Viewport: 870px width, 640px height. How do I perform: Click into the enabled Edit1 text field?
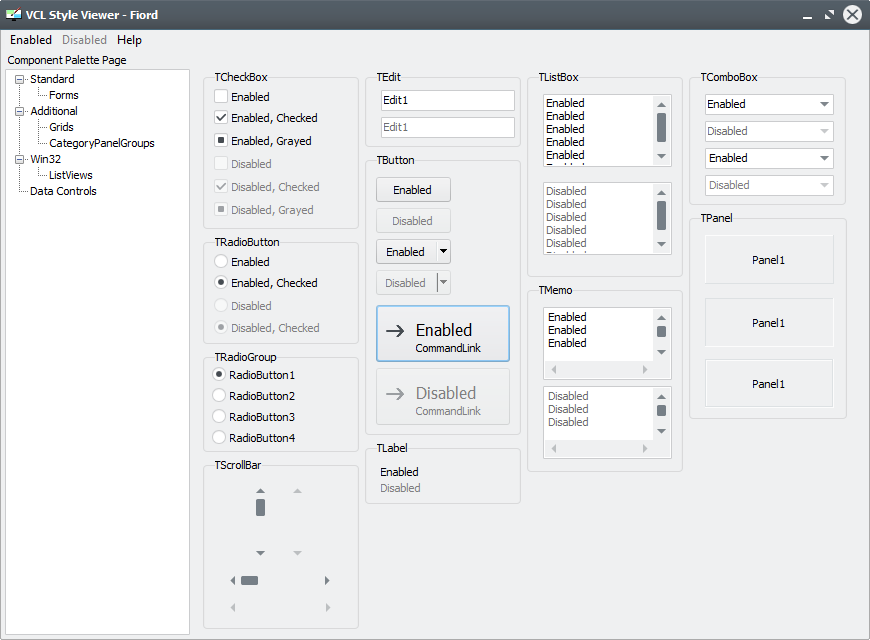(448, 100)
